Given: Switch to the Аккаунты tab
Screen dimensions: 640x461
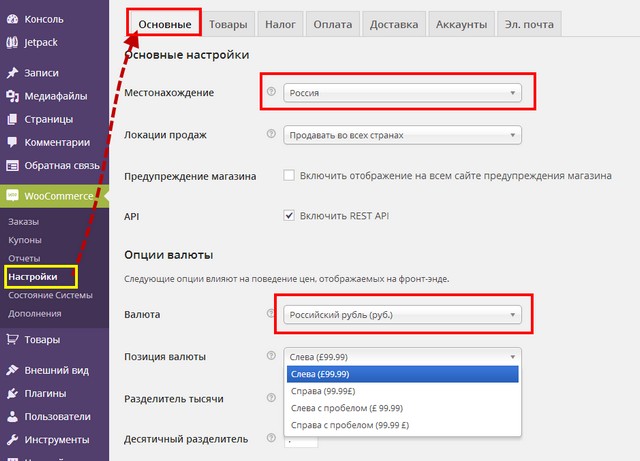Looking at the screenshot, I should pyautogui.click(x=461, y=24).
